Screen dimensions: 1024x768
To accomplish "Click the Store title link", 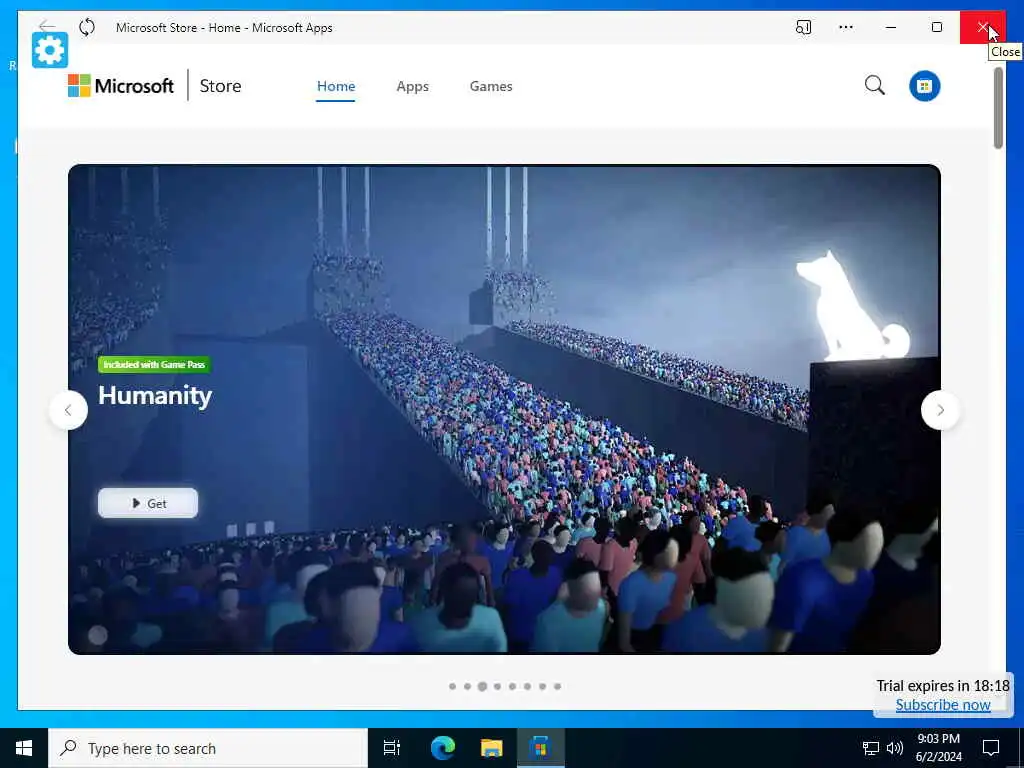I will [x=220, y=86].
